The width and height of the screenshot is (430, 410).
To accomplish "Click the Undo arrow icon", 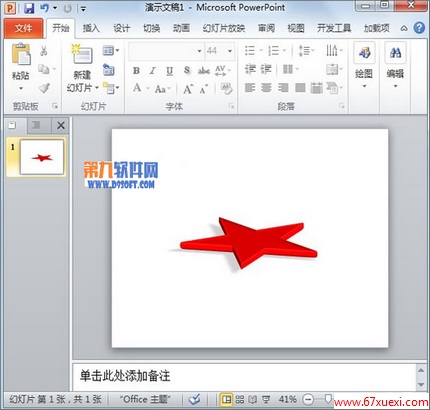I will click(44, 8).
